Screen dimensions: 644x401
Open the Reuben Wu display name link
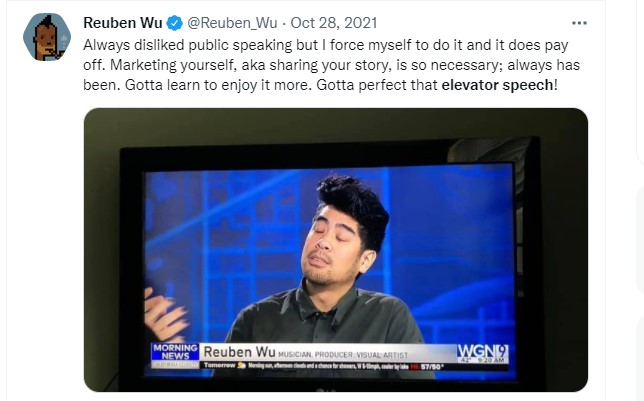point(123,23)
